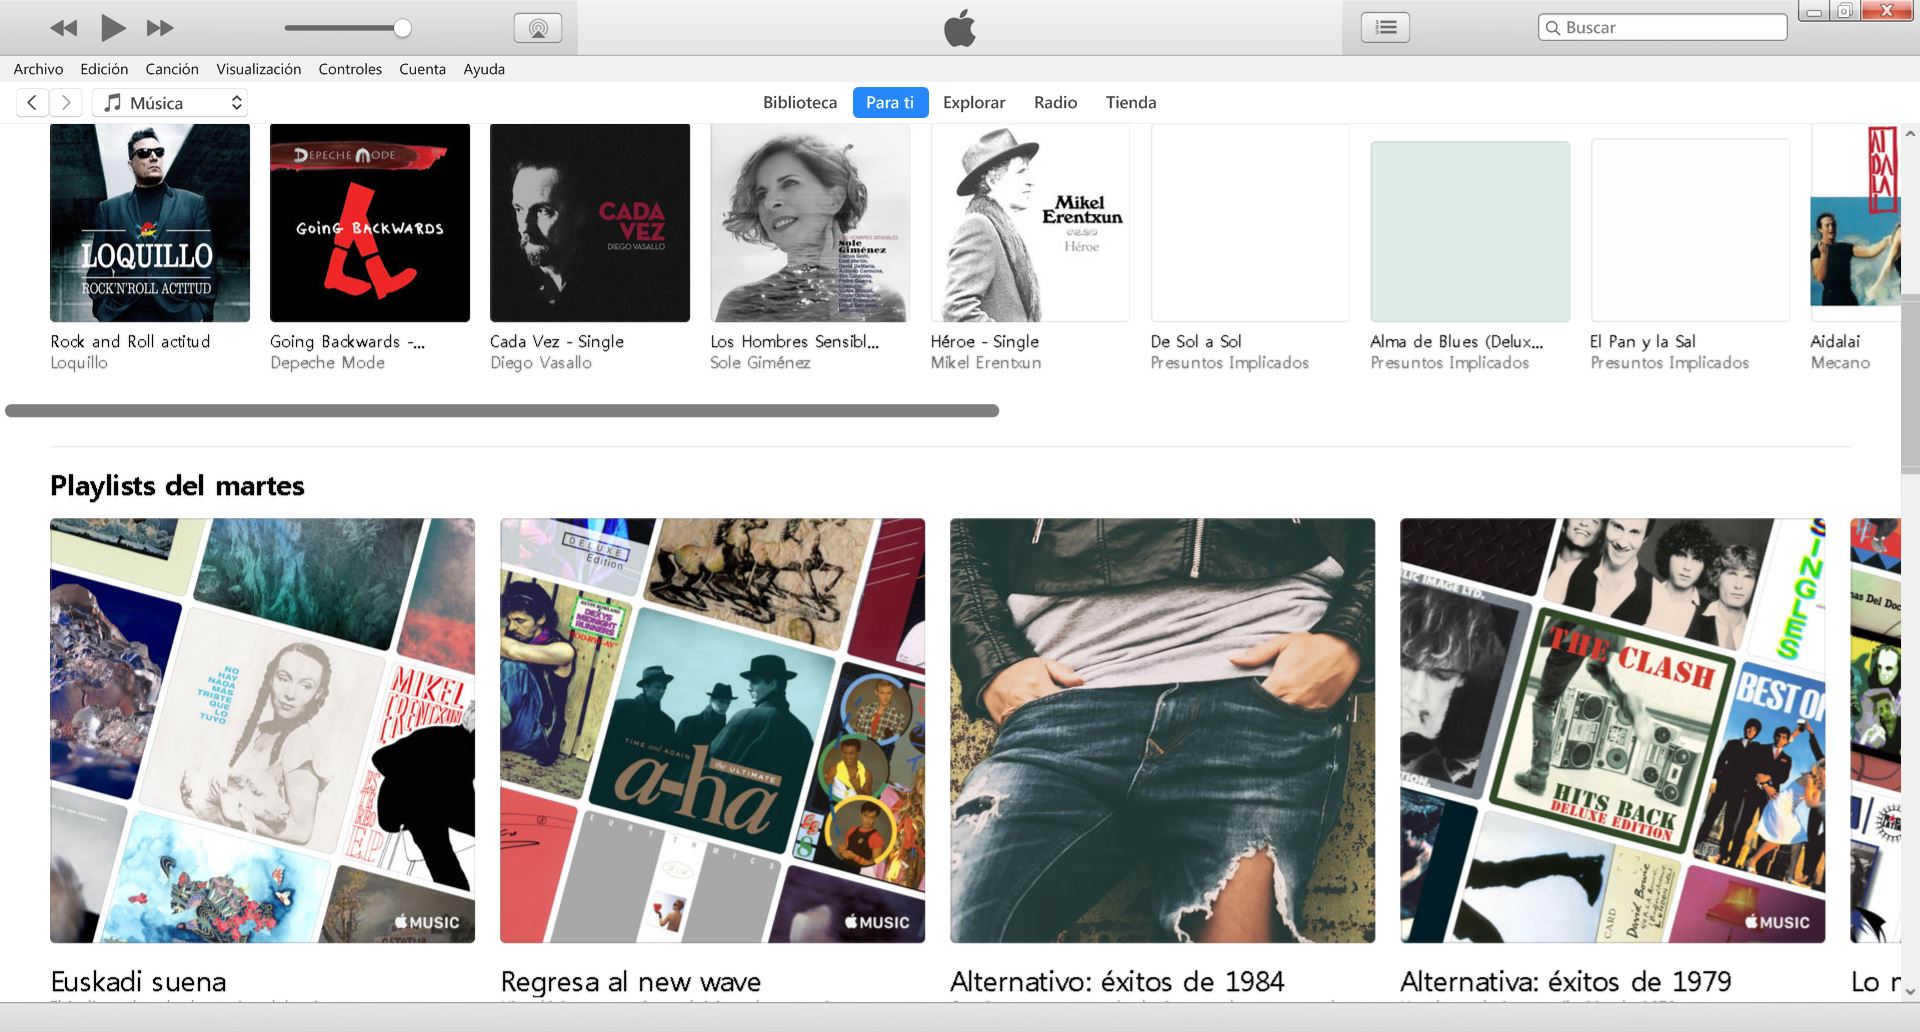Open the Radio tab
Image resolution: width=1920 pixels, height=1032 pixels.
click(1055, 102)
